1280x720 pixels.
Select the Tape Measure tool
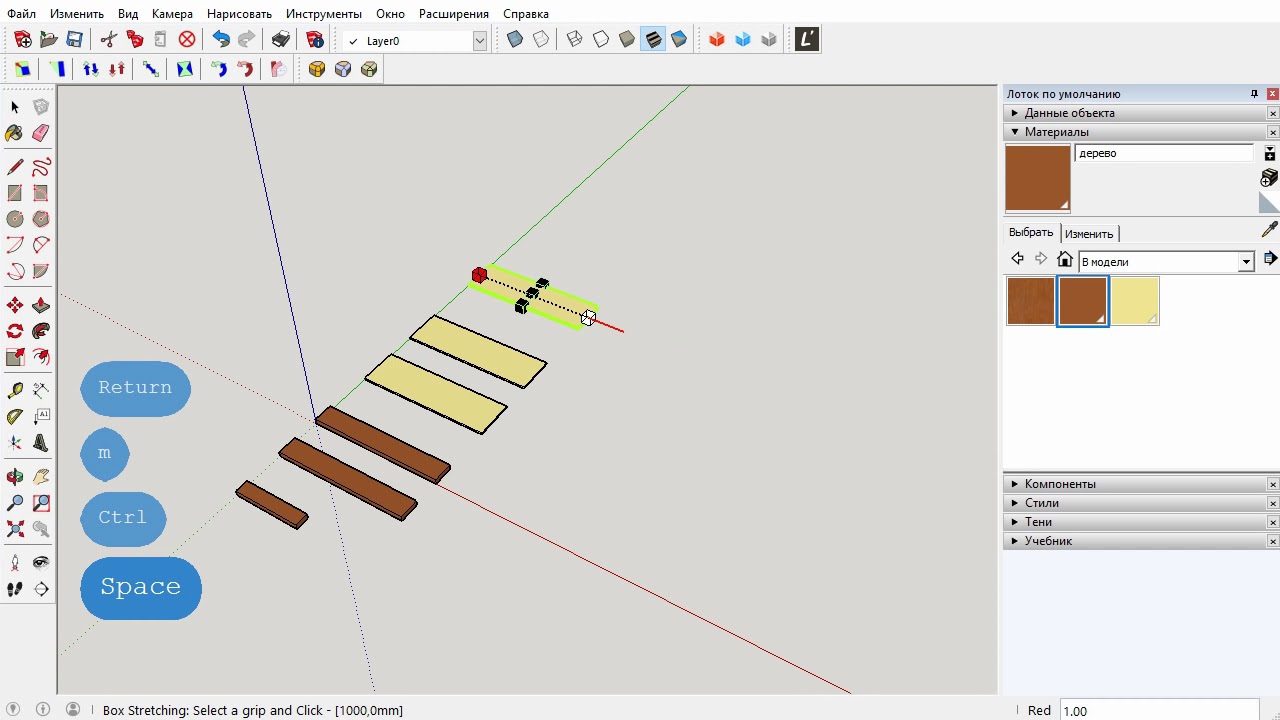[x=15, y=391]
